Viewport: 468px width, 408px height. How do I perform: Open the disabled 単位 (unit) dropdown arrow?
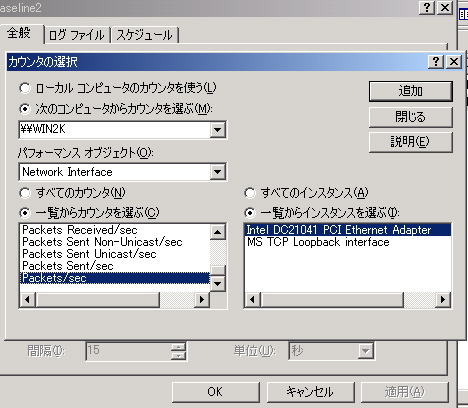(x=366, y=351)
